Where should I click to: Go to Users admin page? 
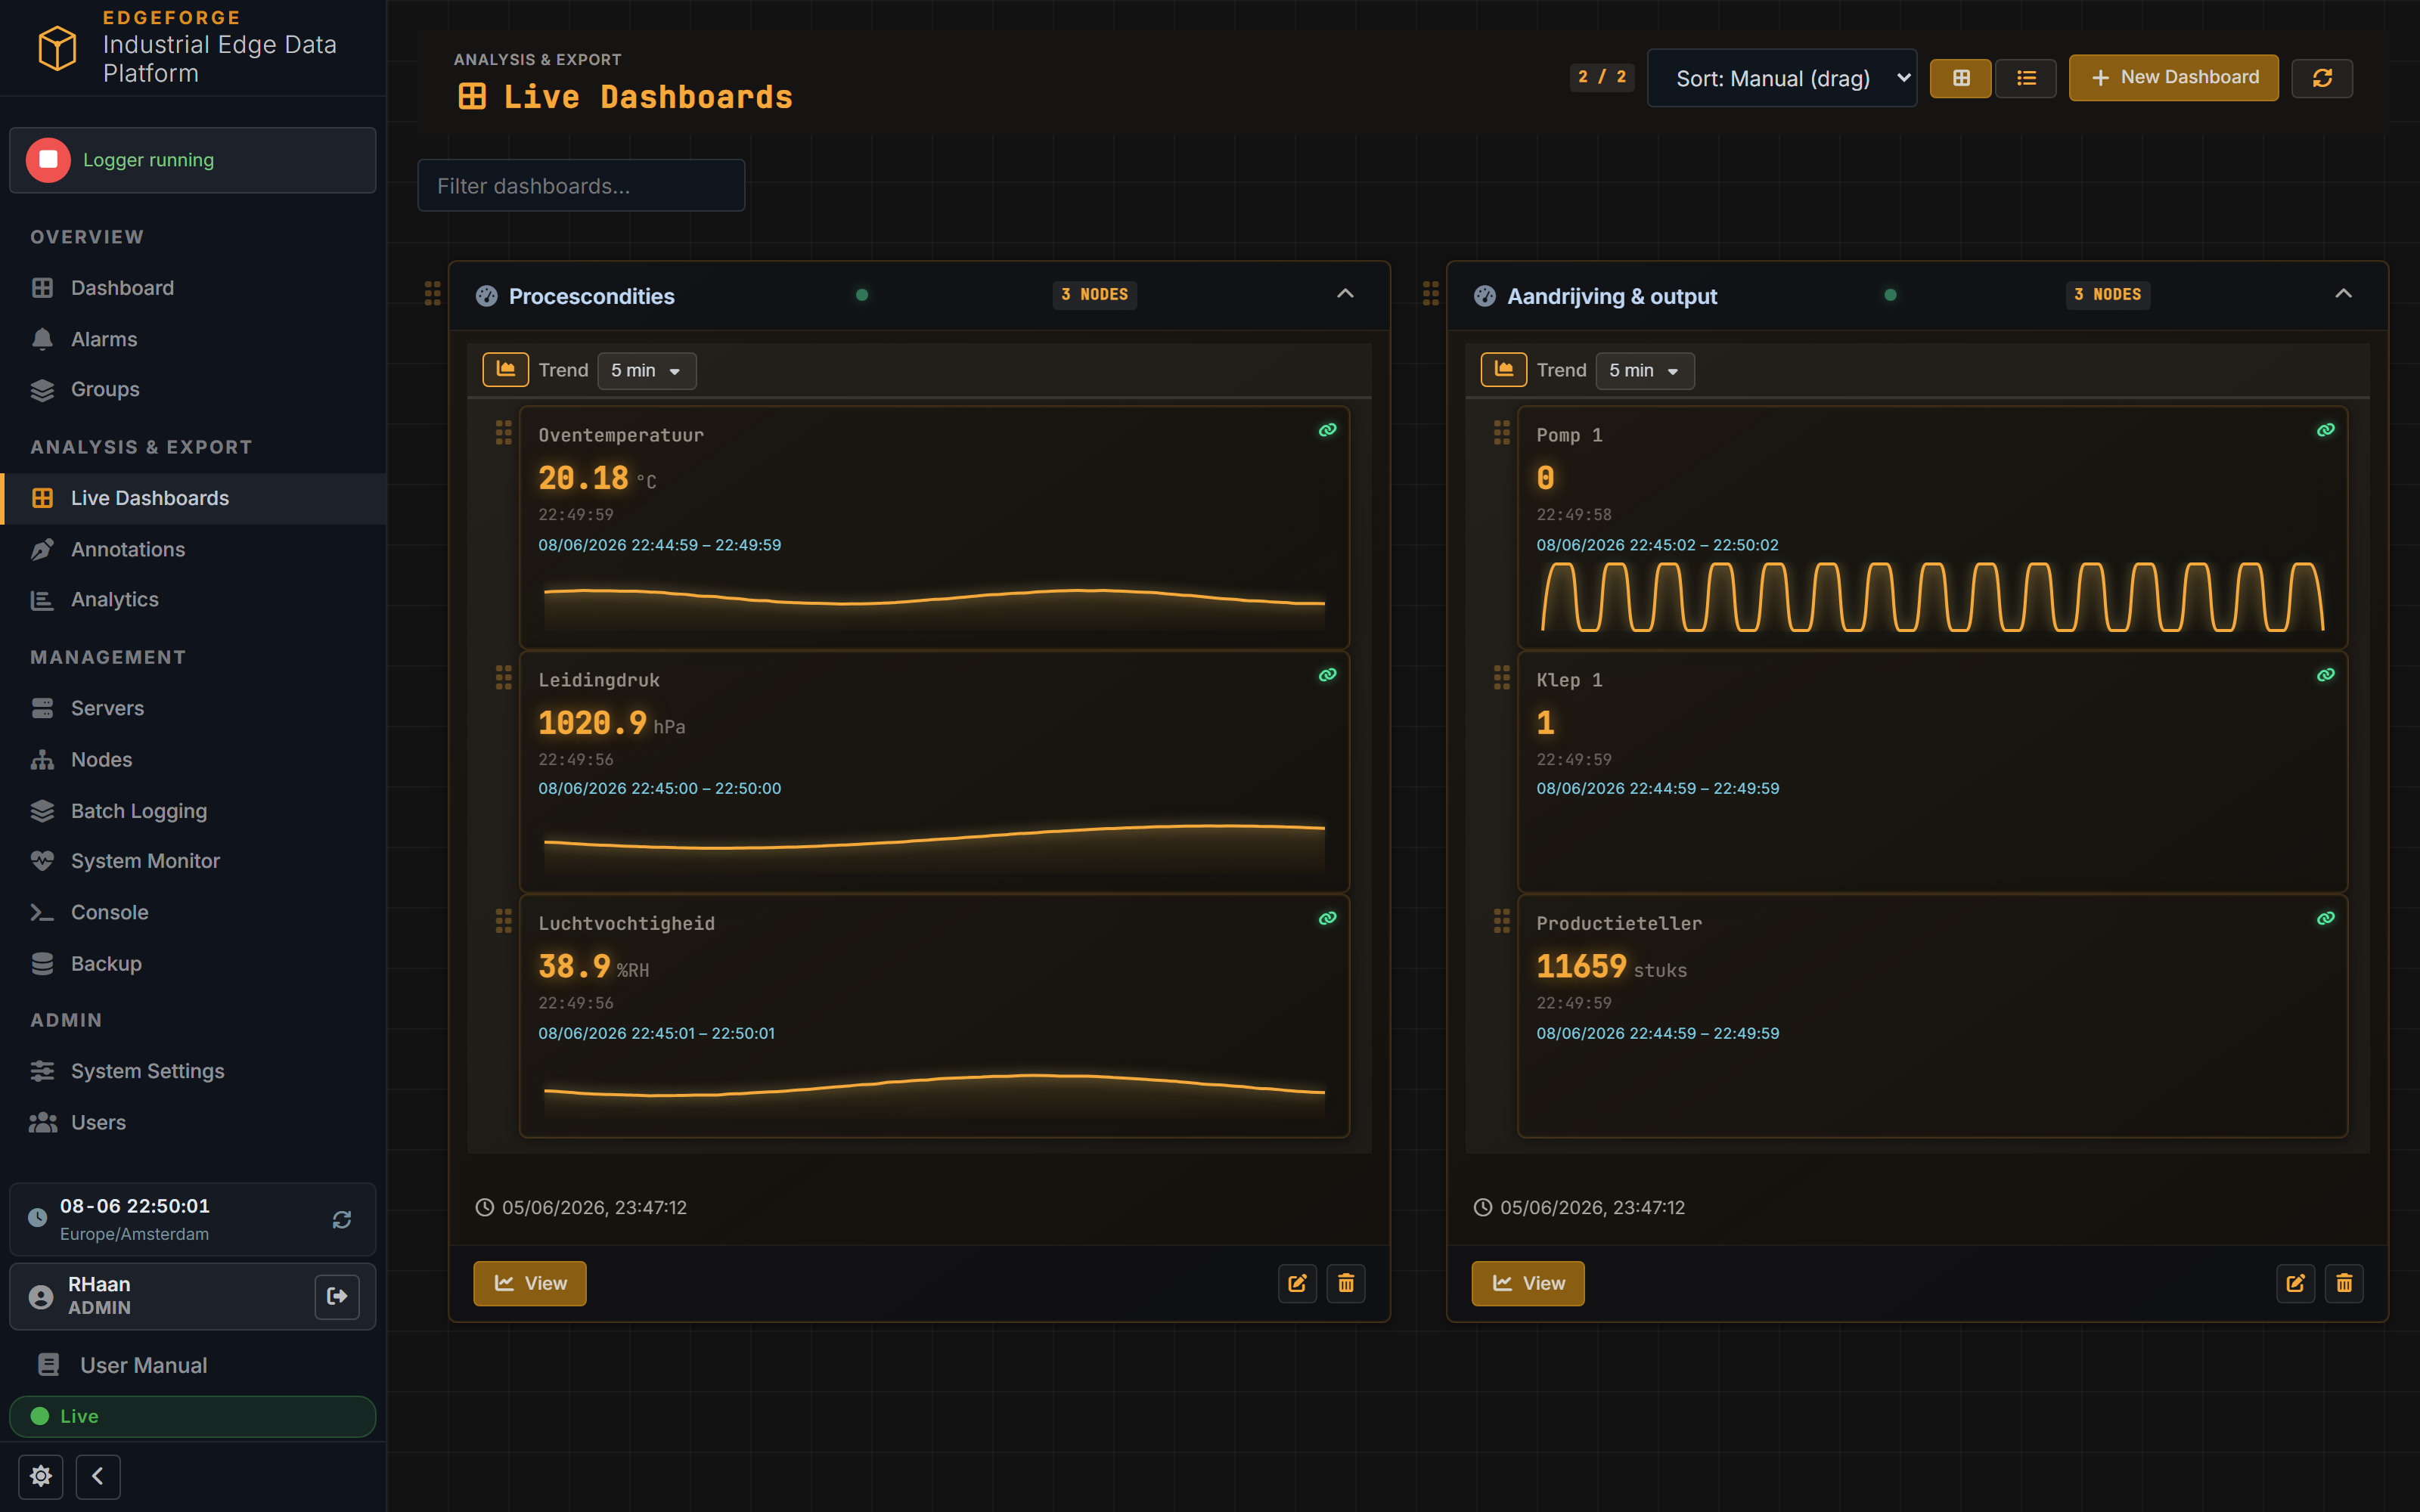coord(193,1122)
